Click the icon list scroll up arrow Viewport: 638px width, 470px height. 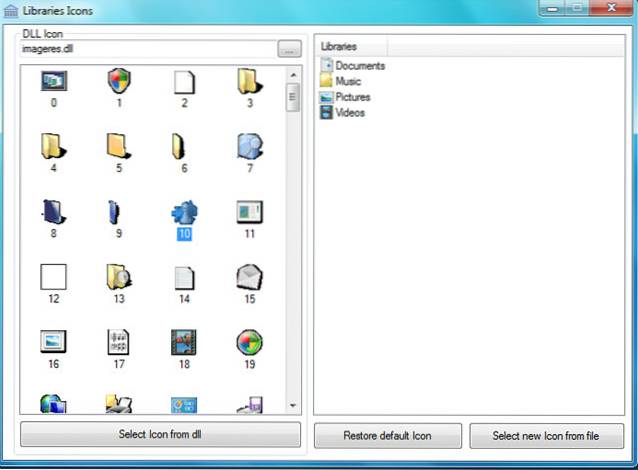tap(293, 75)
